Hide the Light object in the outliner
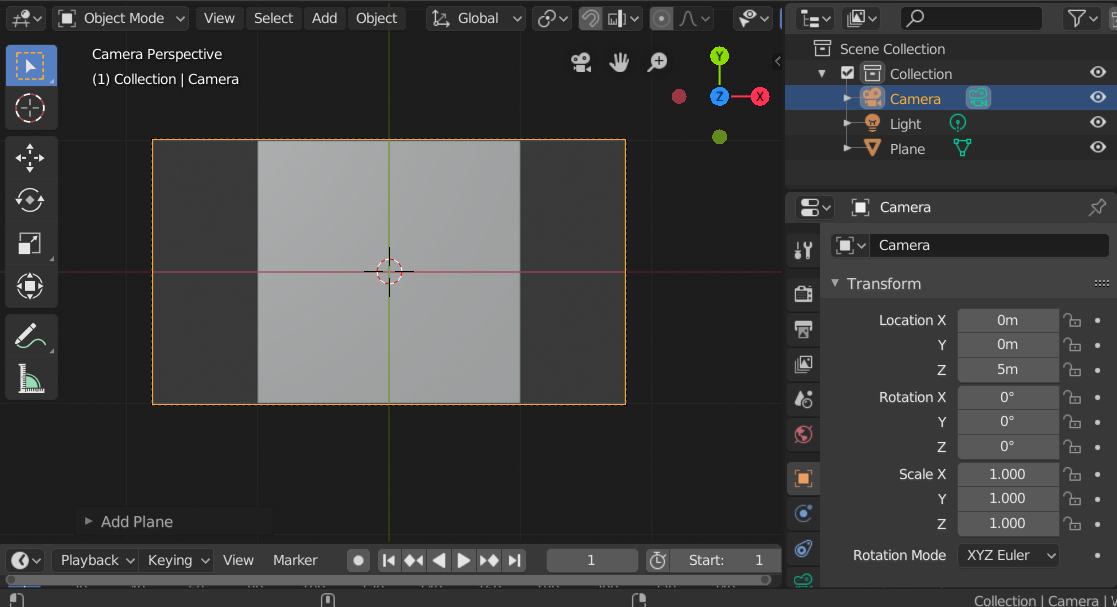 pyautogui.click(x=1097, y=123)
